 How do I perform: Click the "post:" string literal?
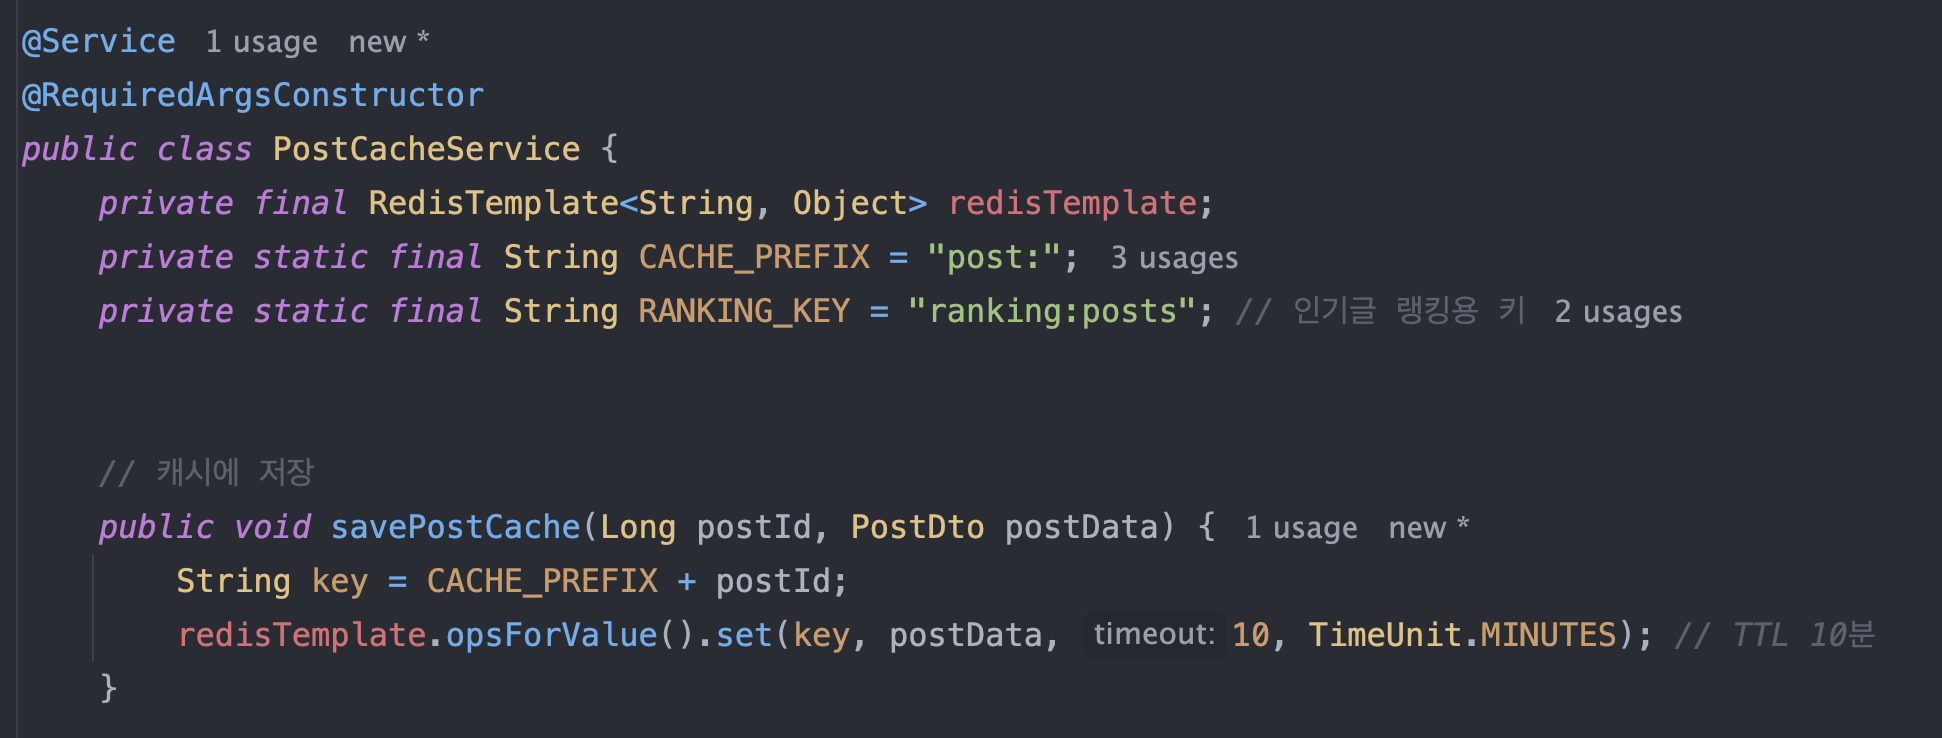pos(993,257)
